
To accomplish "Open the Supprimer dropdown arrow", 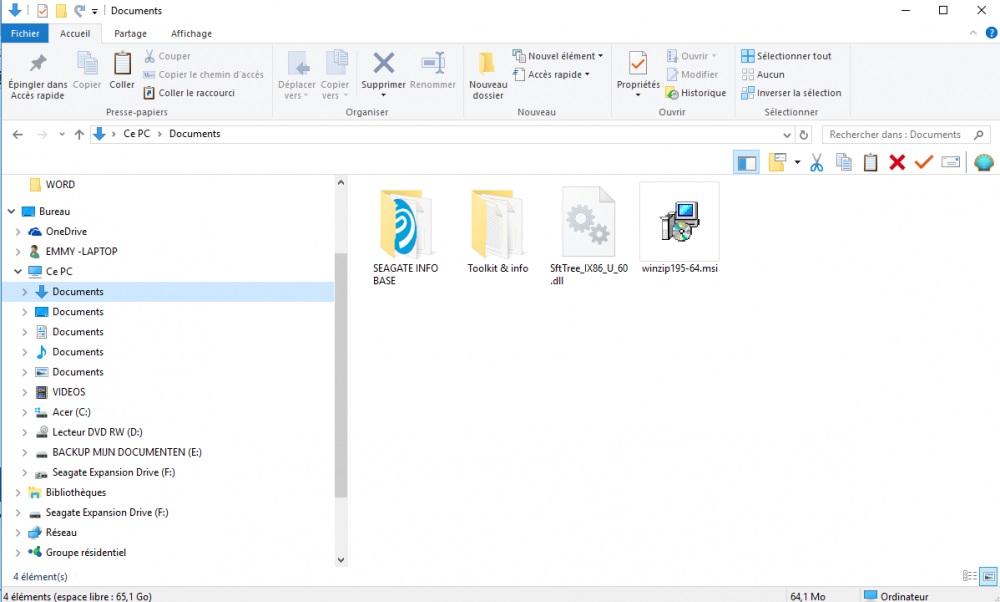I will [x=383, y=96].
